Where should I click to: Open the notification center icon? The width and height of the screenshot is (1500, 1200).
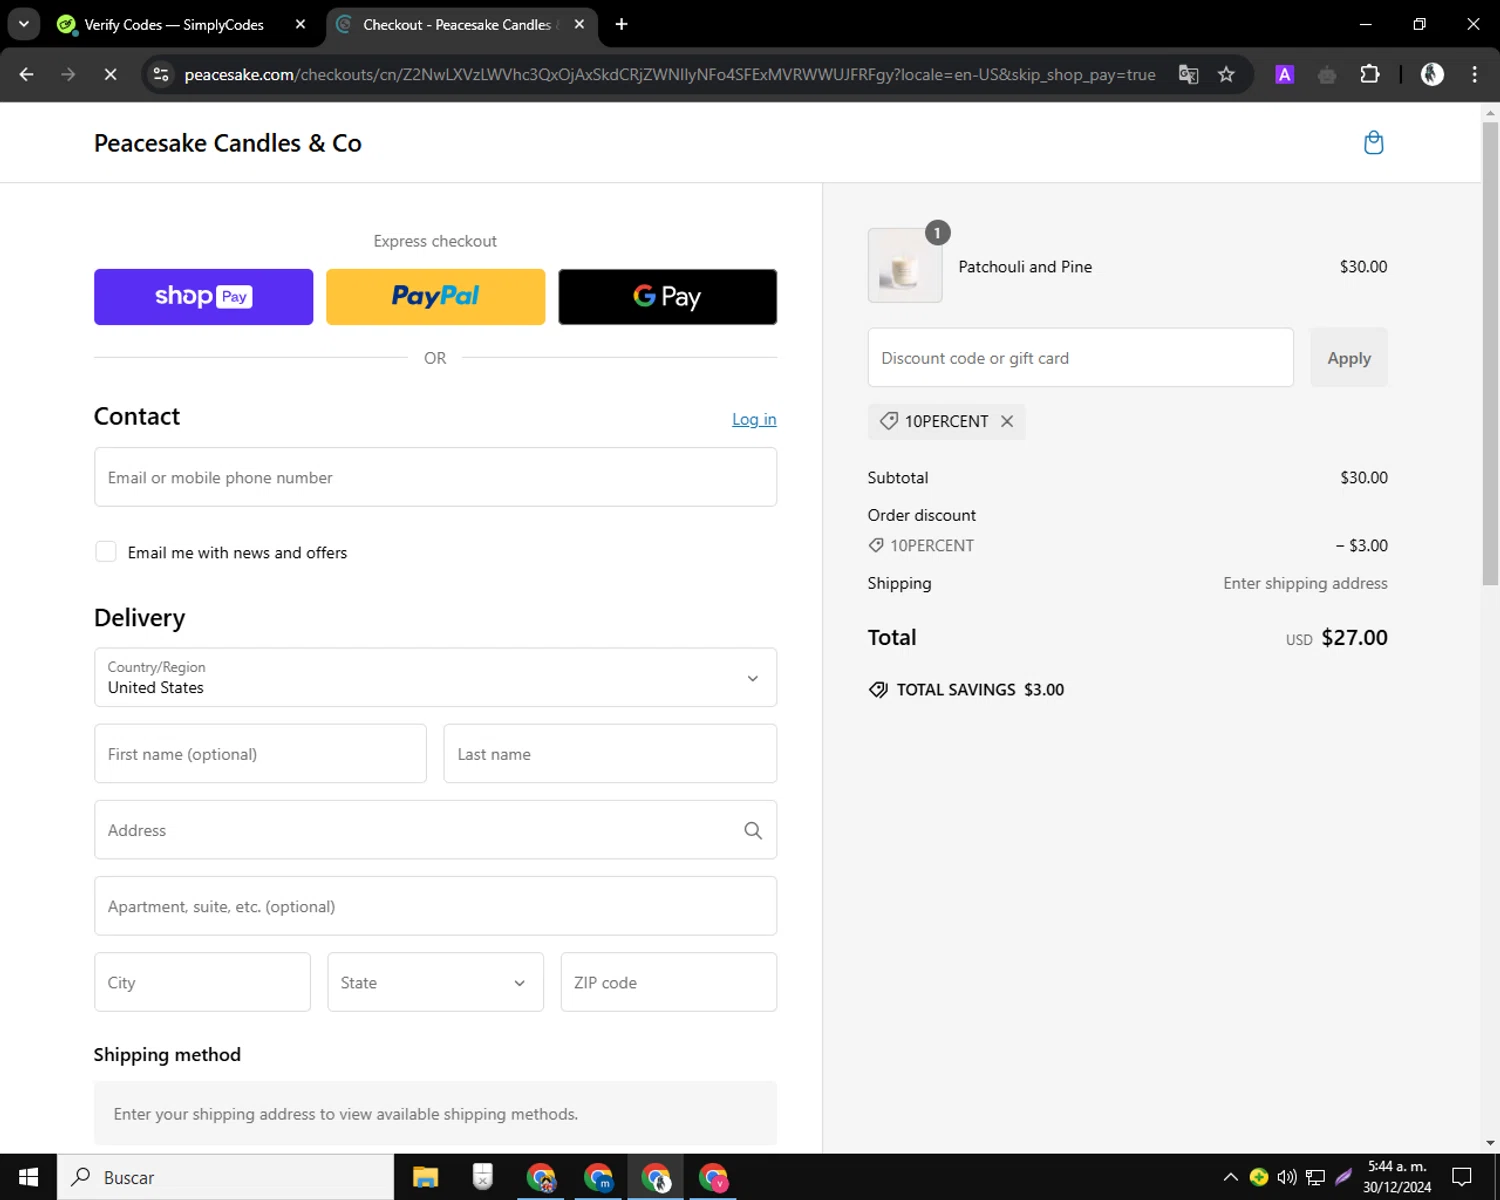pos(1462,1177)
